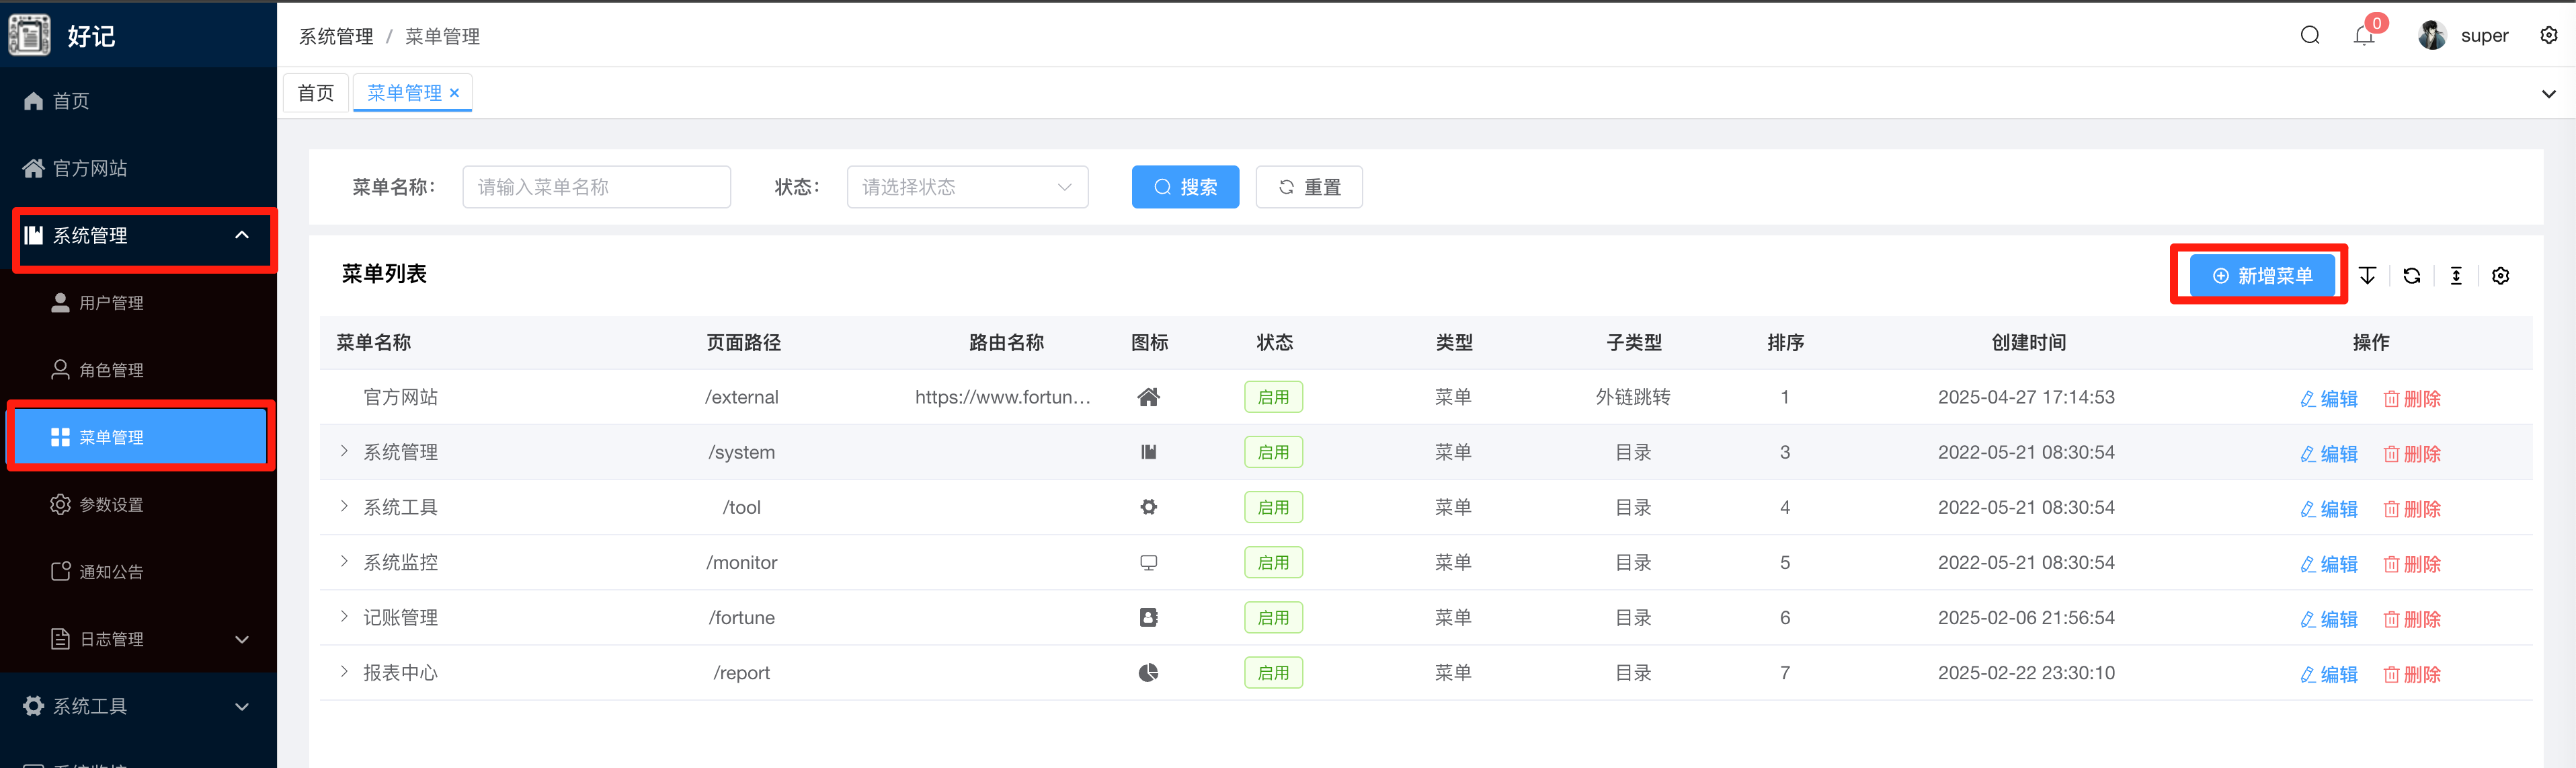Click the collapse-all rows icon
This screenshot has height=768, width=2576.
tap(2456, 276)
